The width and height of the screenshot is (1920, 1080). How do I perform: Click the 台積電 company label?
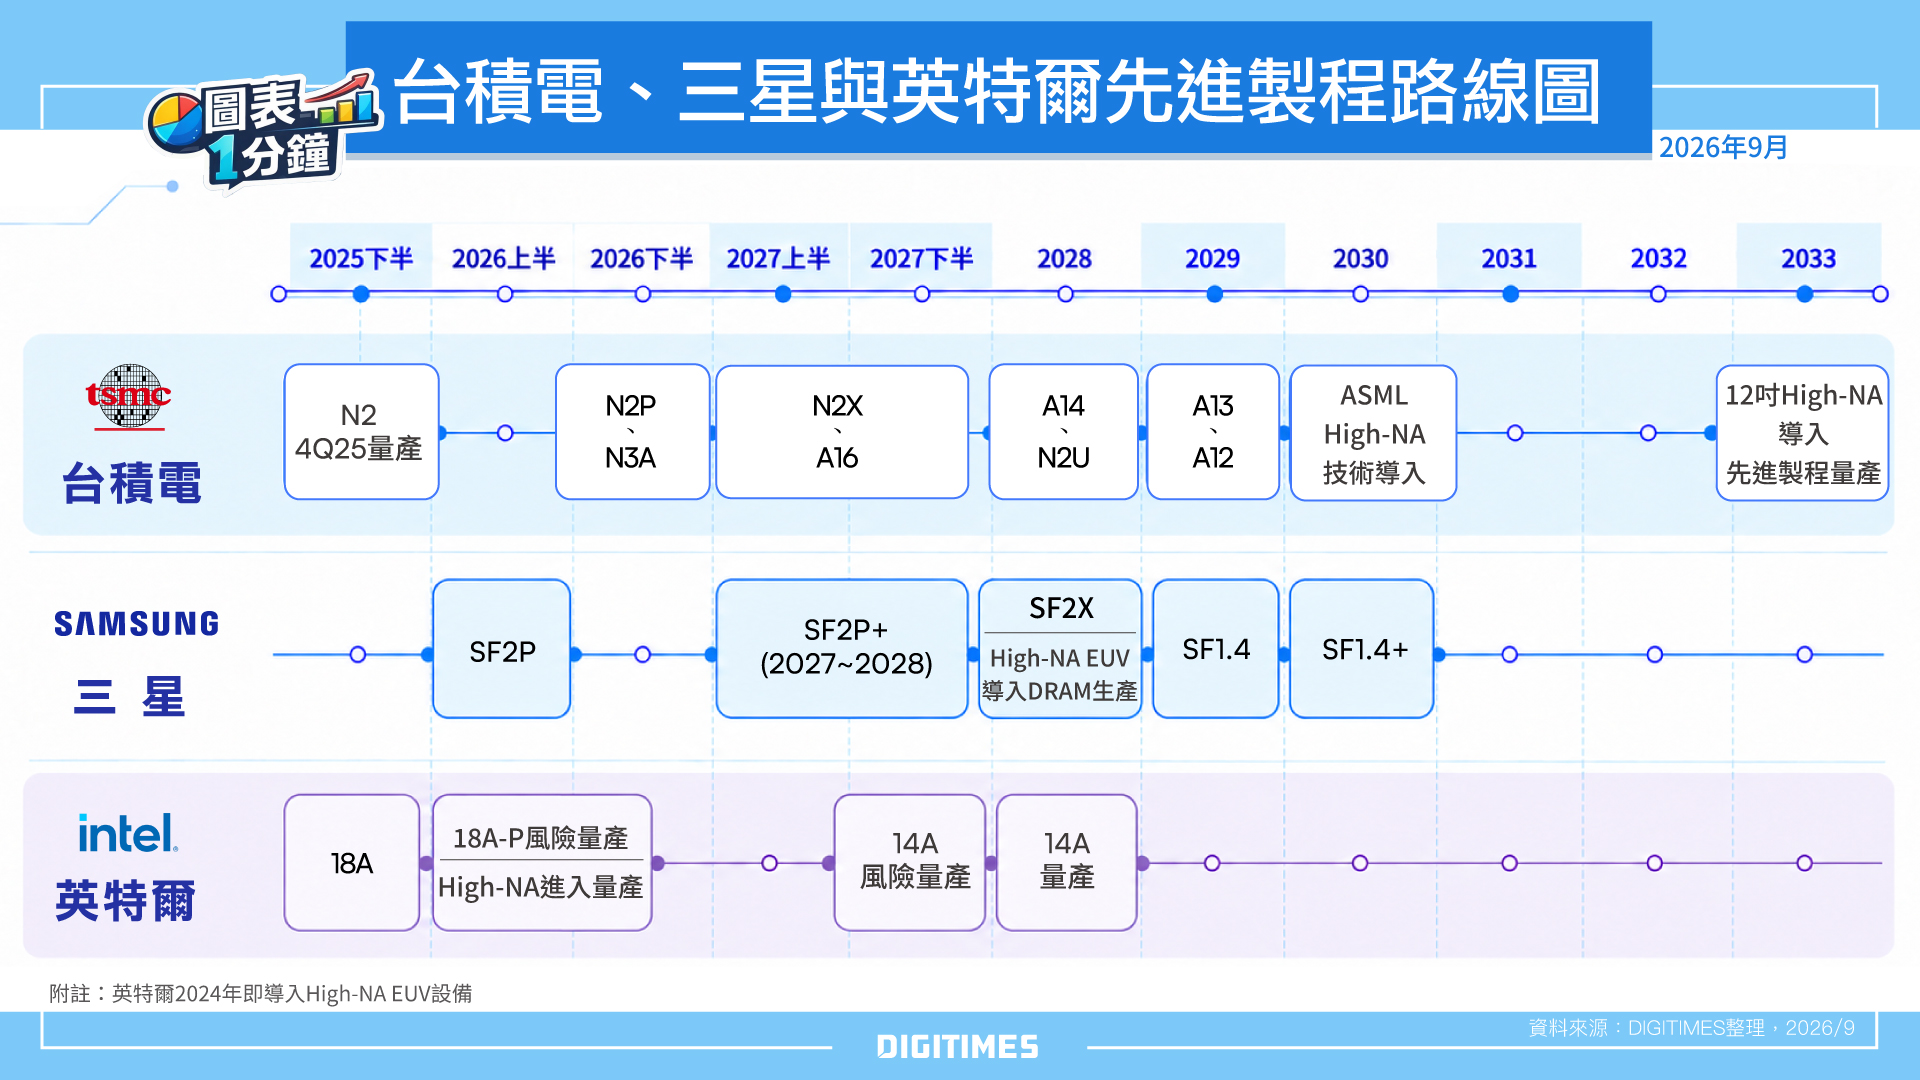pos(132,483)
